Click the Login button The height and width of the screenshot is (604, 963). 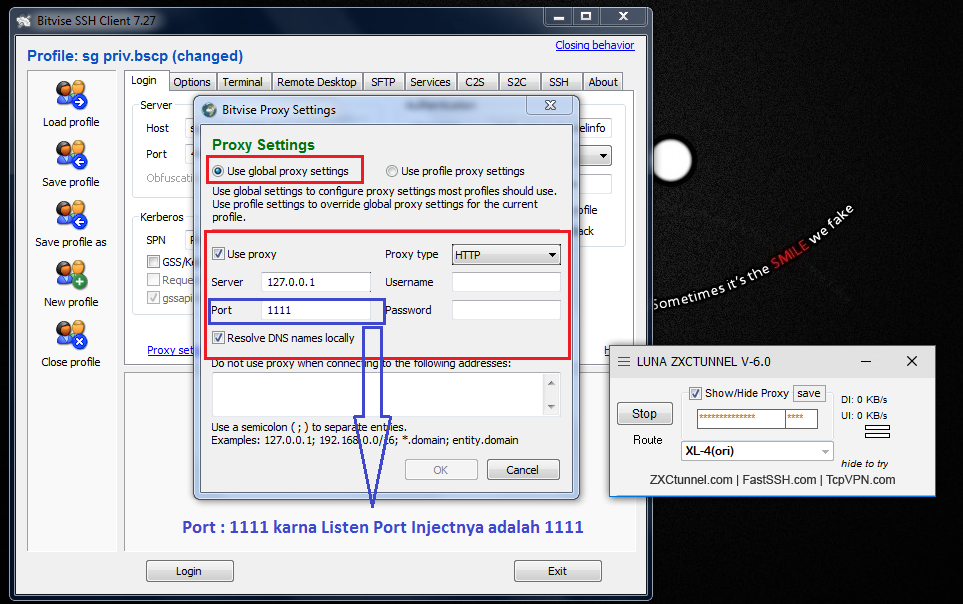point(189,571)
